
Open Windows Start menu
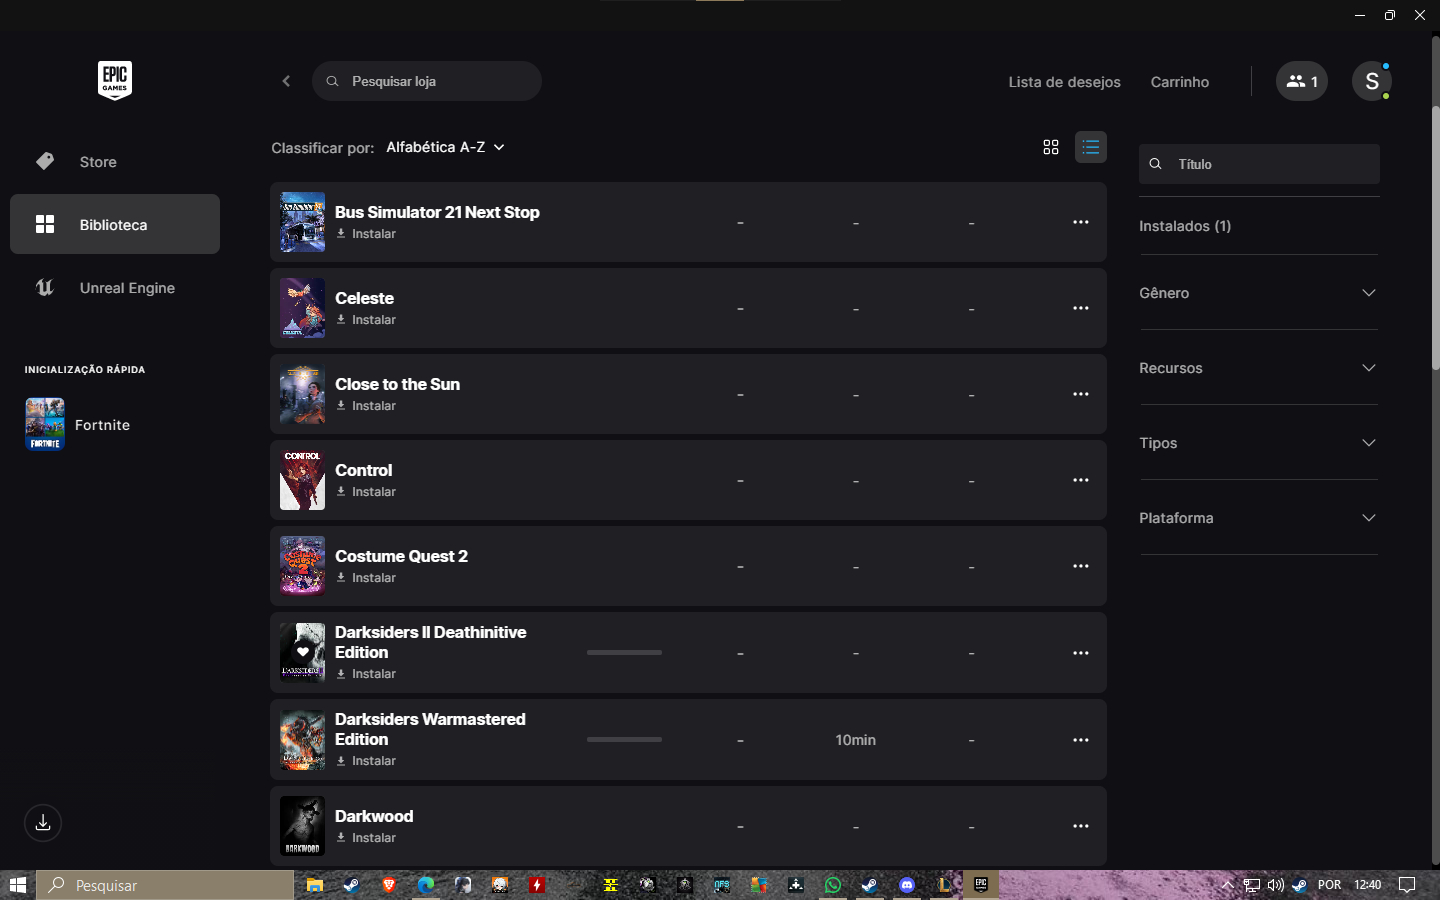(17, 885)
